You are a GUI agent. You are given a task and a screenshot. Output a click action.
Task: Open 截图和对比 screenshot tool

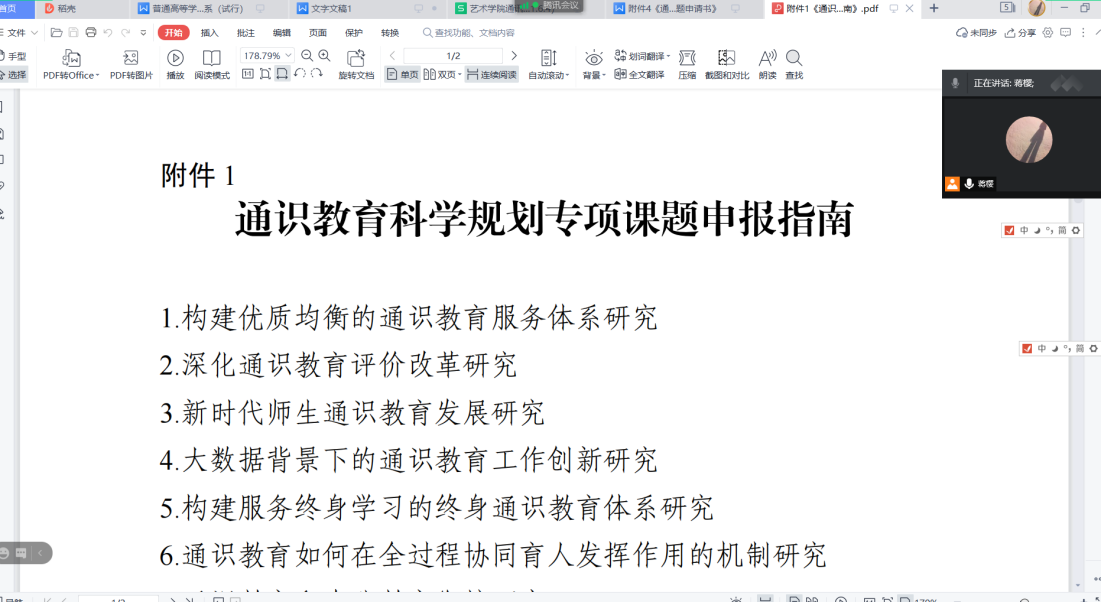pos(727,58)
